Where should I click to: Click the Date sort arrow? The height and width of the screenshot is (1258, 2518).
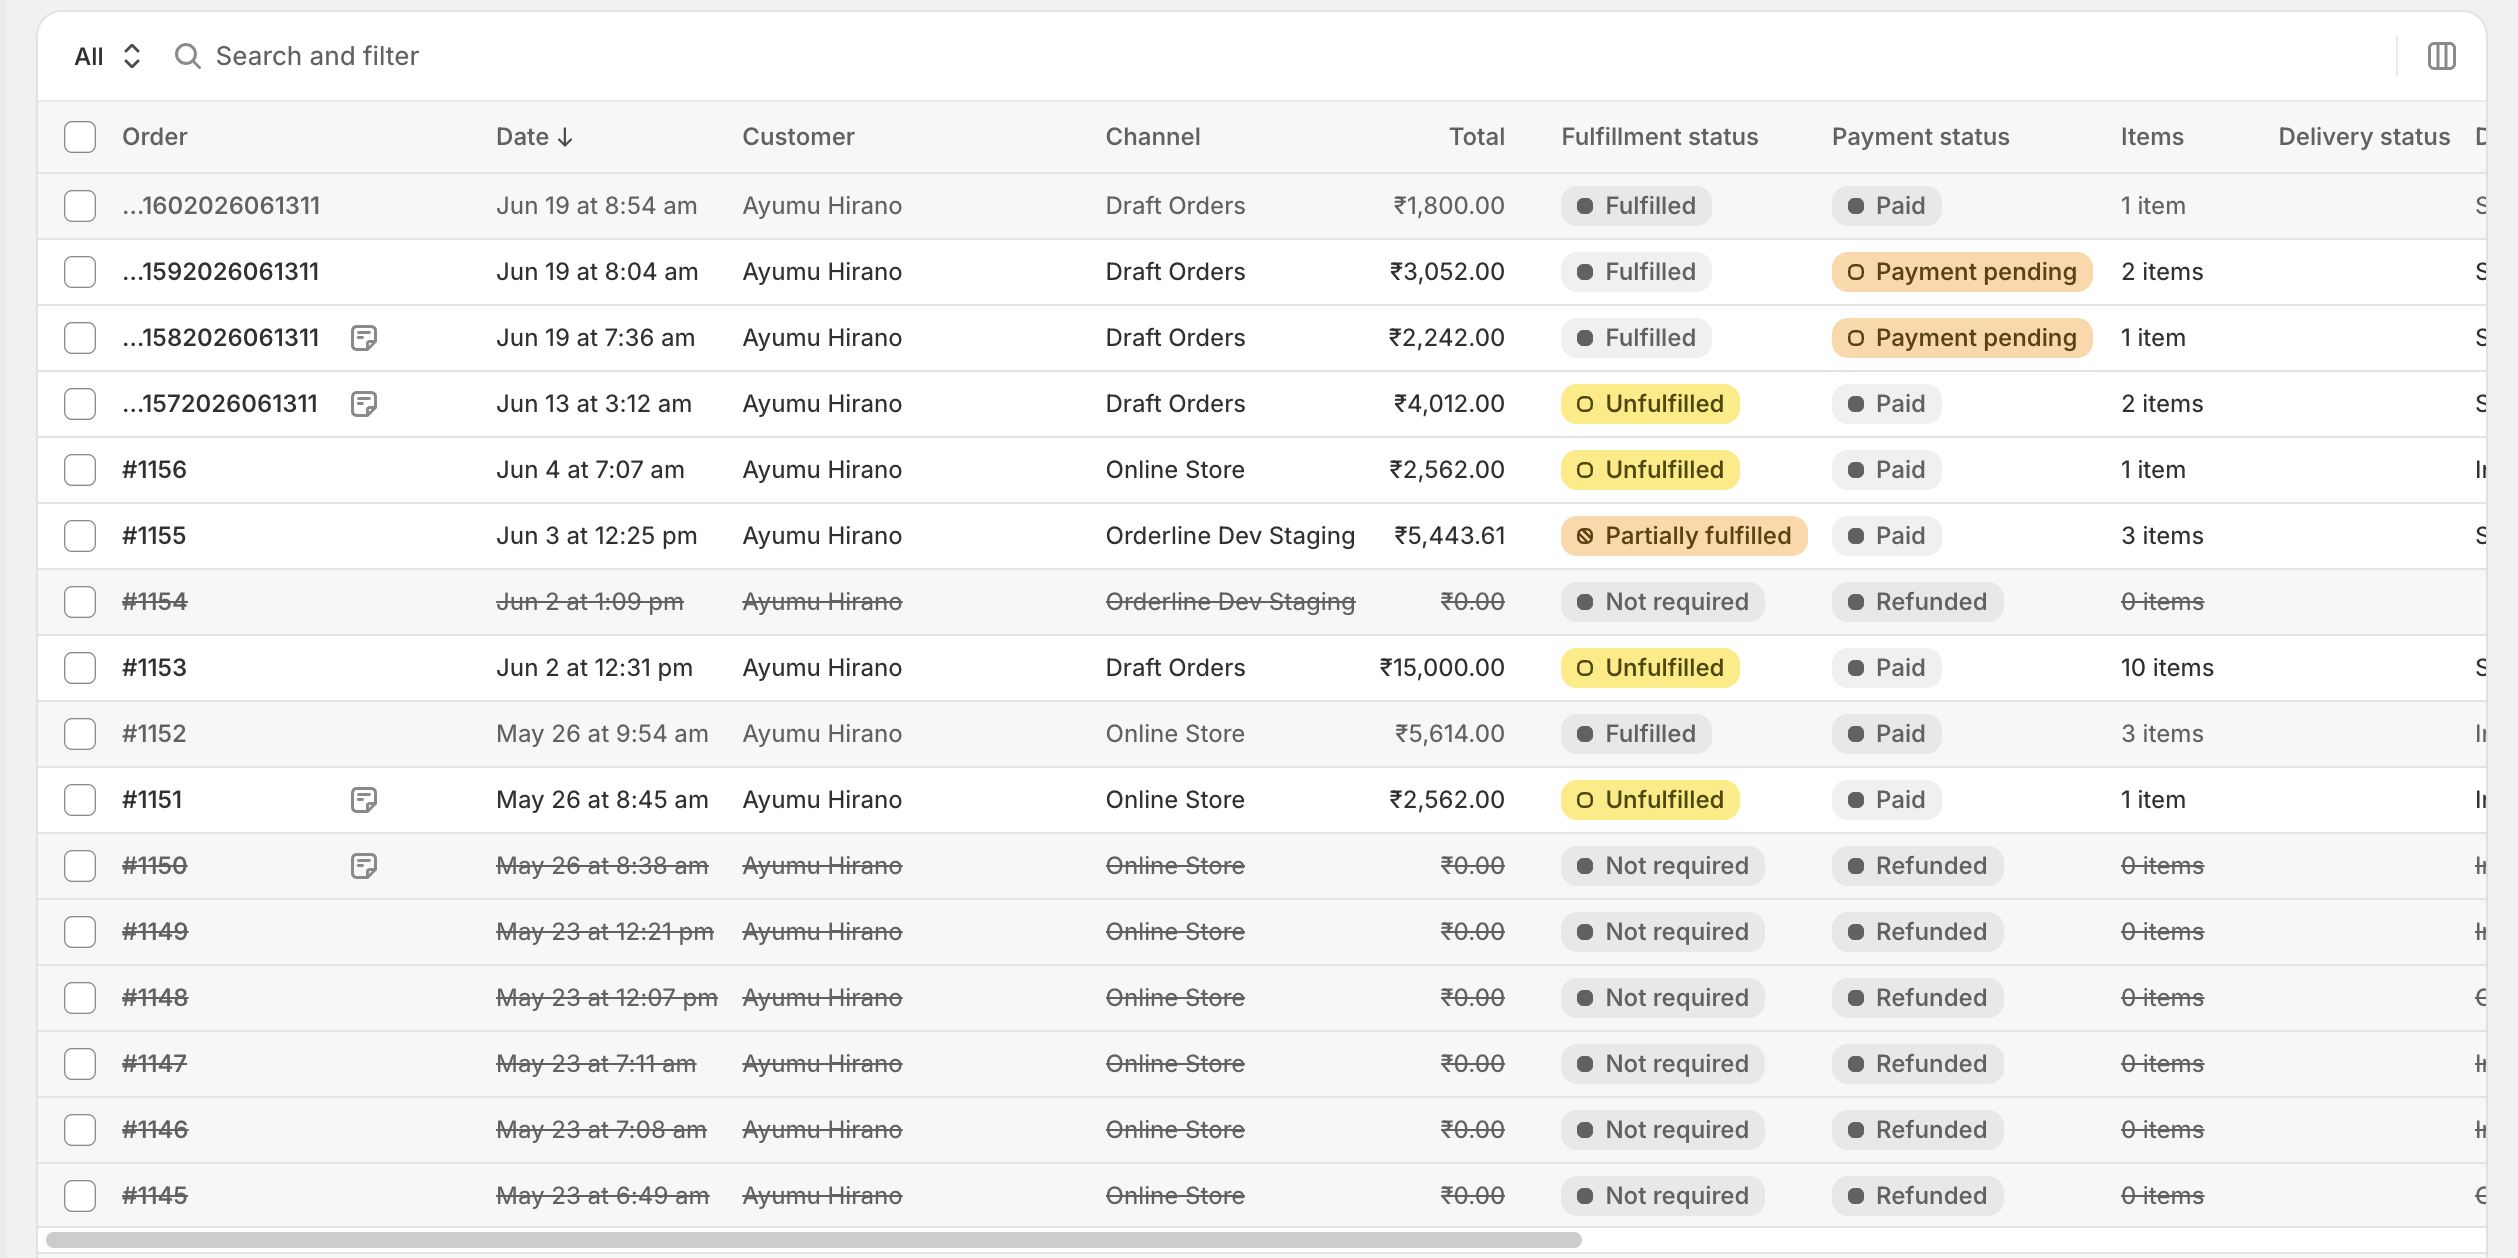565,137
